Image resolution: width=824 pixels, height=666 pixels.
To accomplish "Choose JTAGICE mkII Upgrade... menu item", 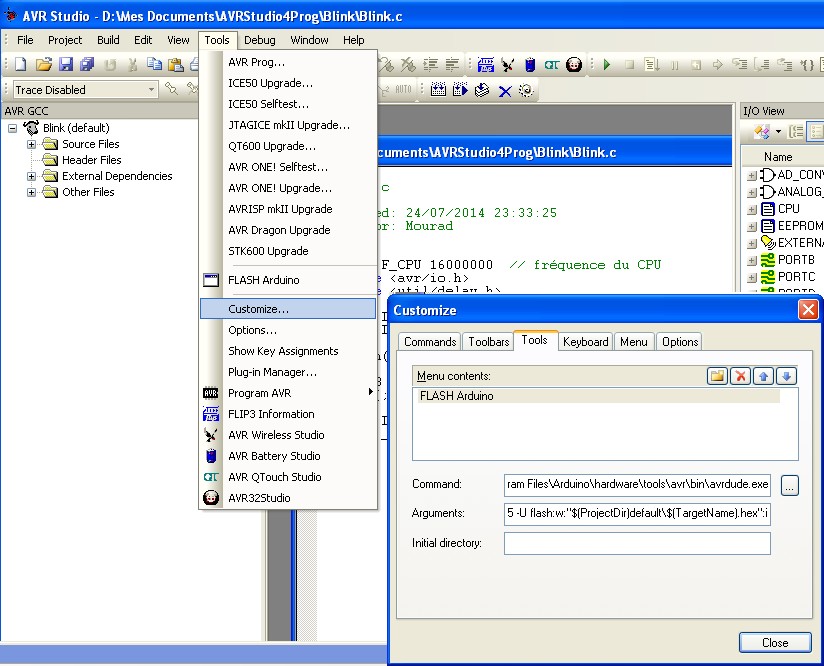I will tap(288, 125).
